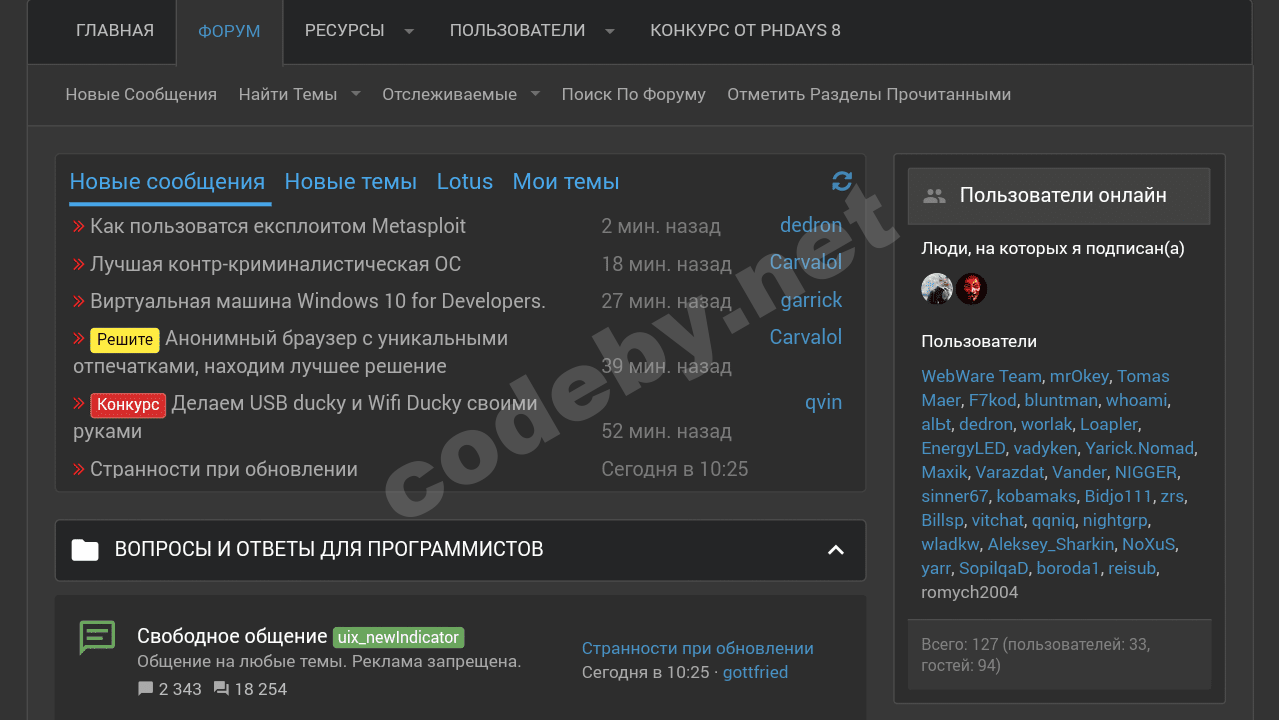Open online user SopilqaD

[x=993, y=568]
